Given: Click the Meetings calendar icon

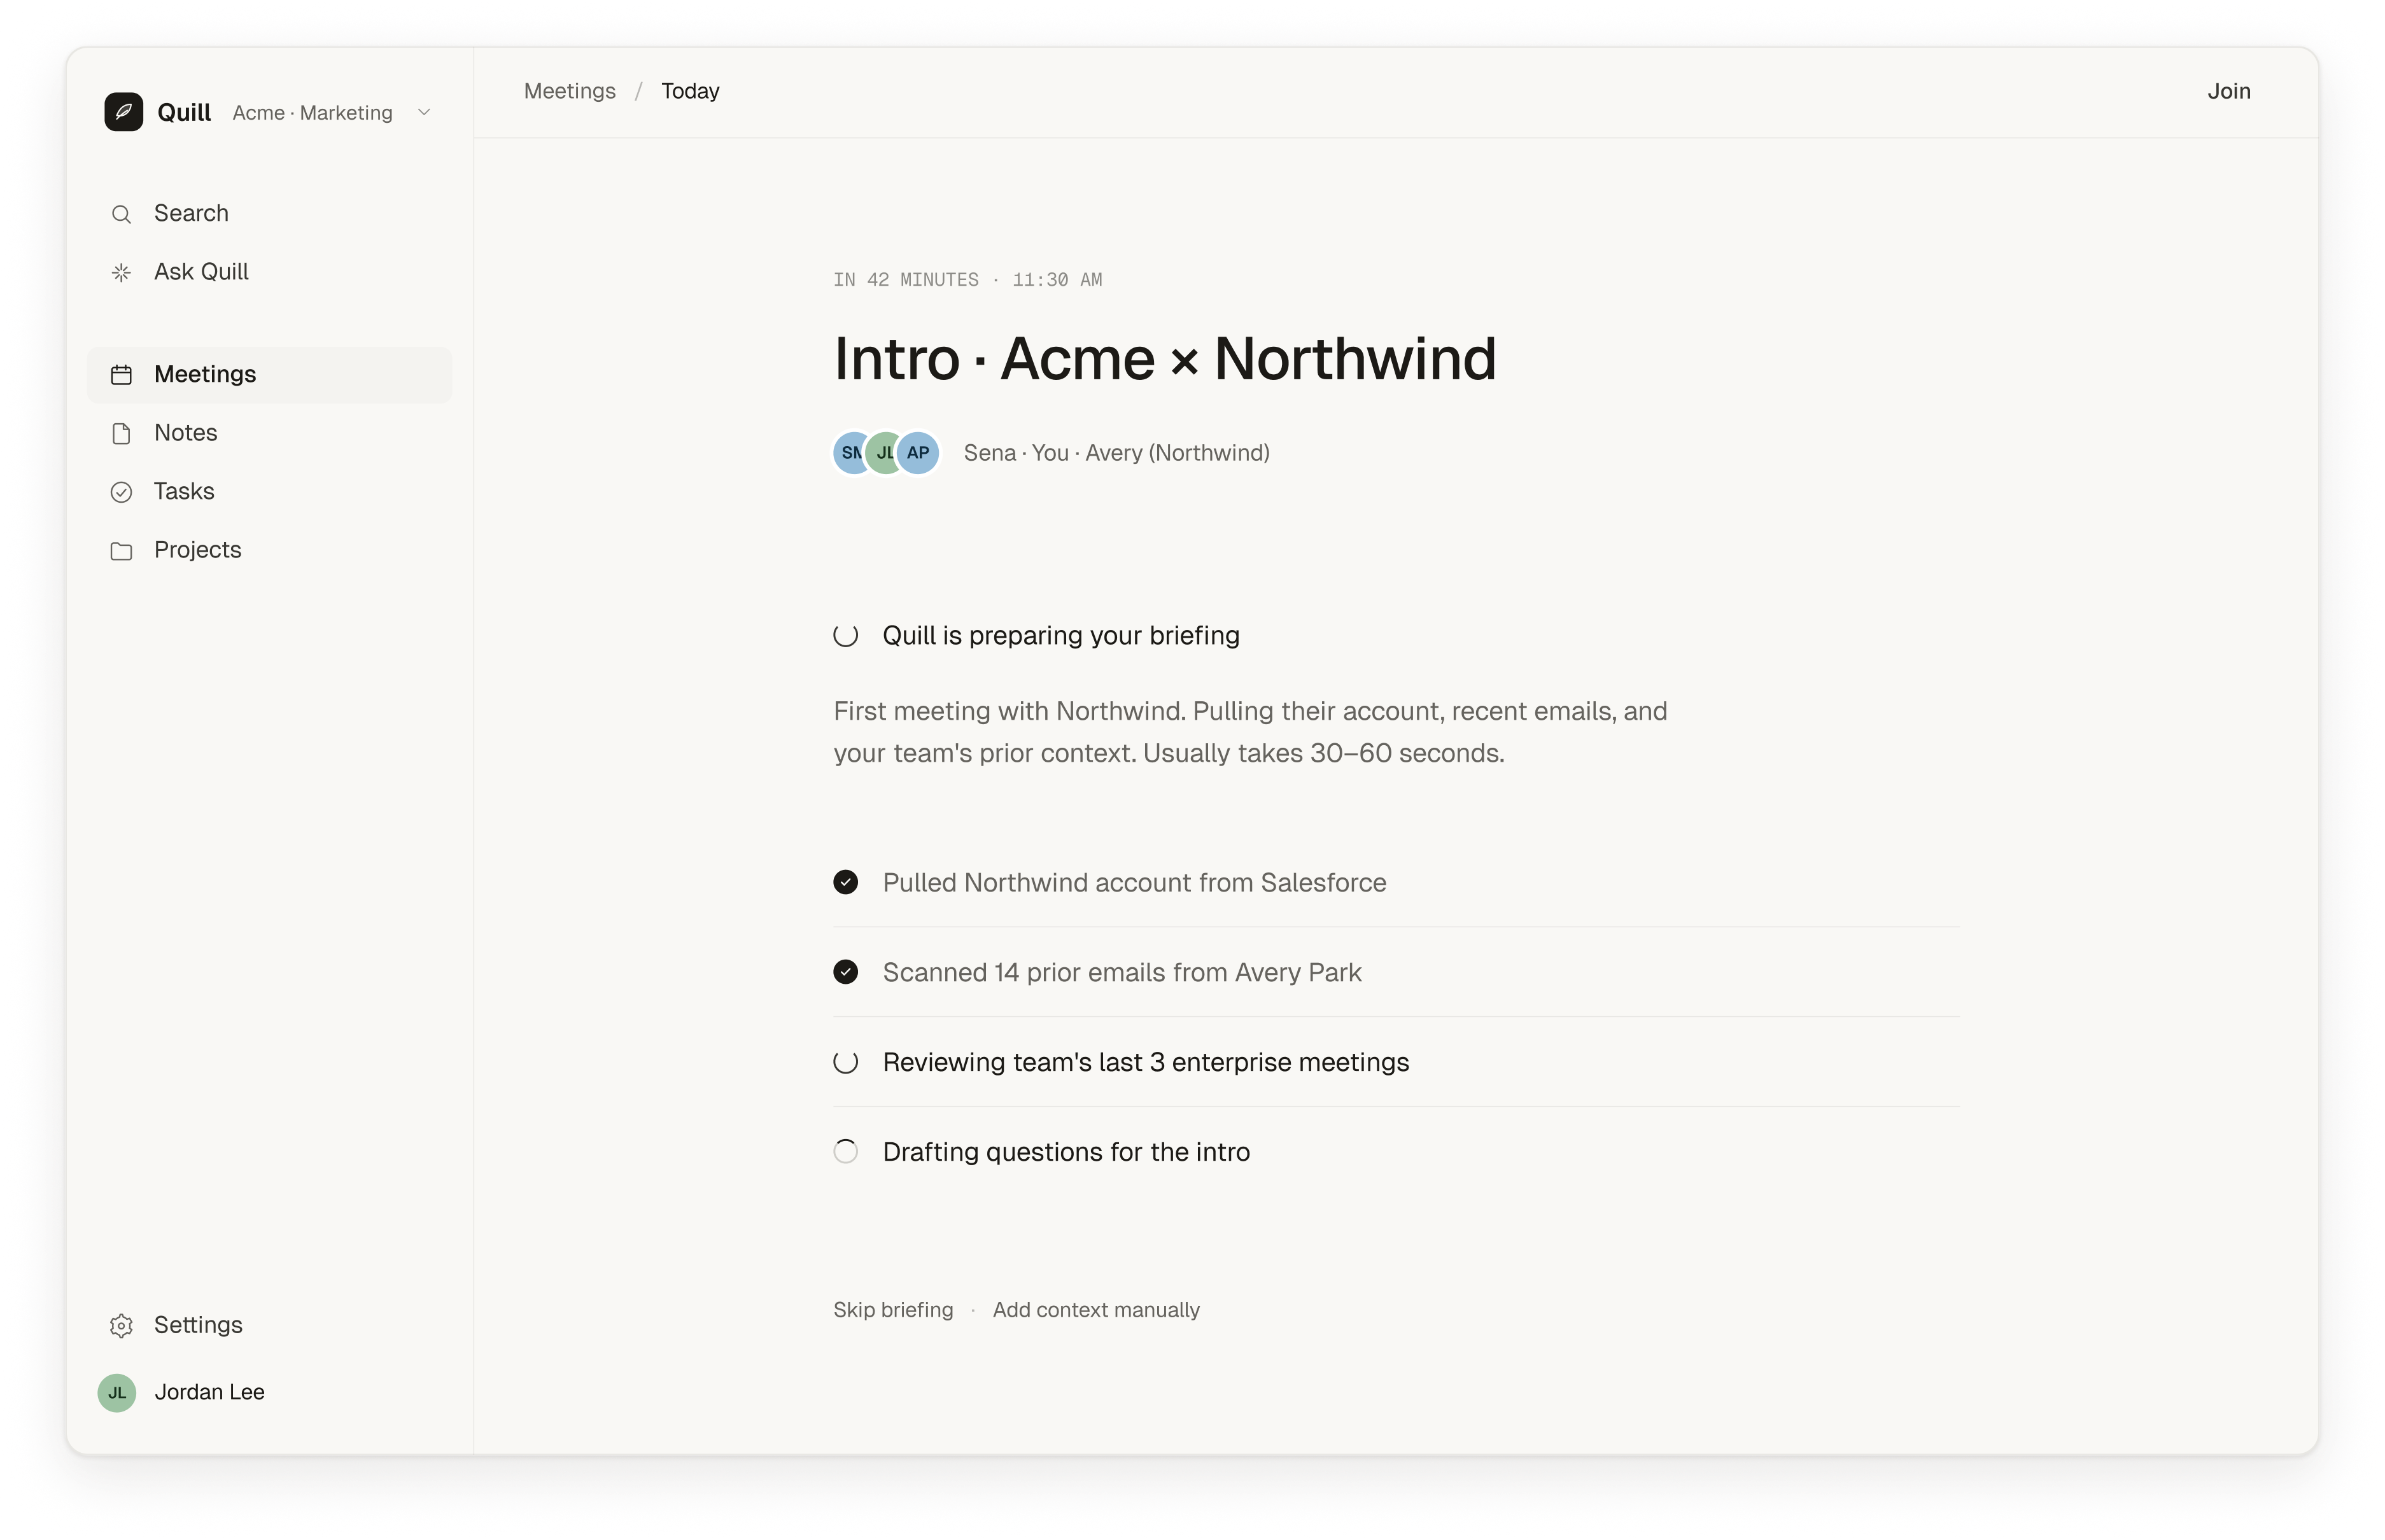Looking at the screenshot, I should click(121, 374).
